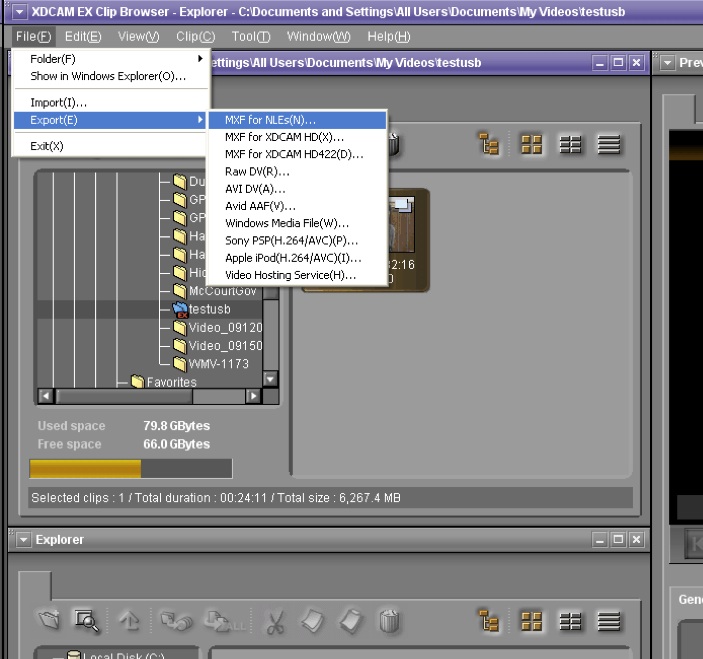Viewport: 703px width, 659px height.
Task: Select the WMV-1173 folder in tree
Action: [211, 364]
